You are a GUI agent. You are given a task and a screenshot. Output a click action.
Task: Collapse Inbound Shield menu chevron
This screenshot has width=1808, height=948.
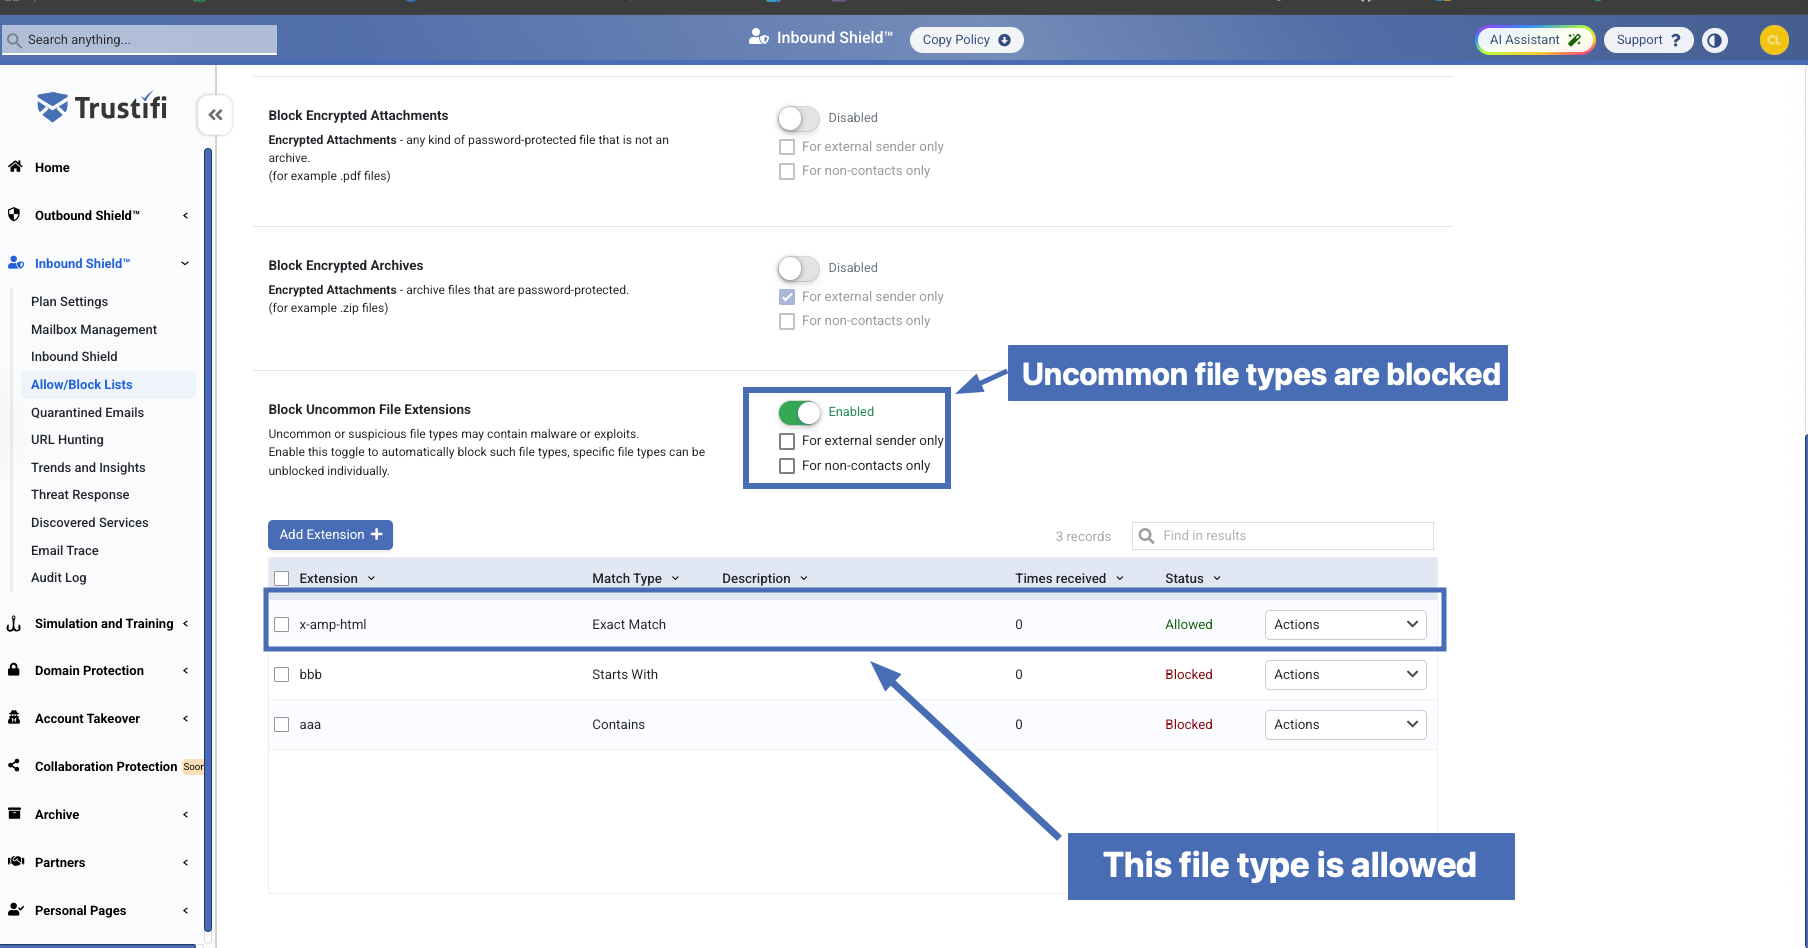(185, 263)
